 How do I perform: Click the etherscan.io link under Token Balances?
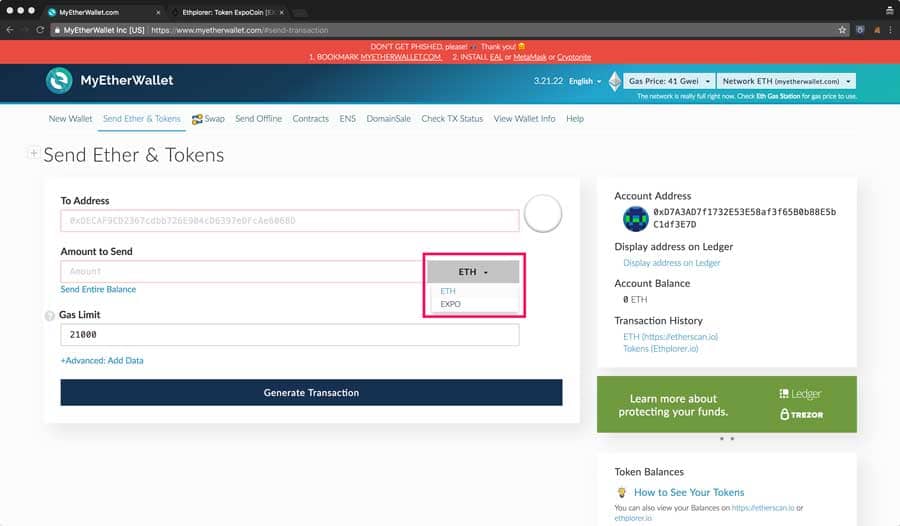point(763,508)
